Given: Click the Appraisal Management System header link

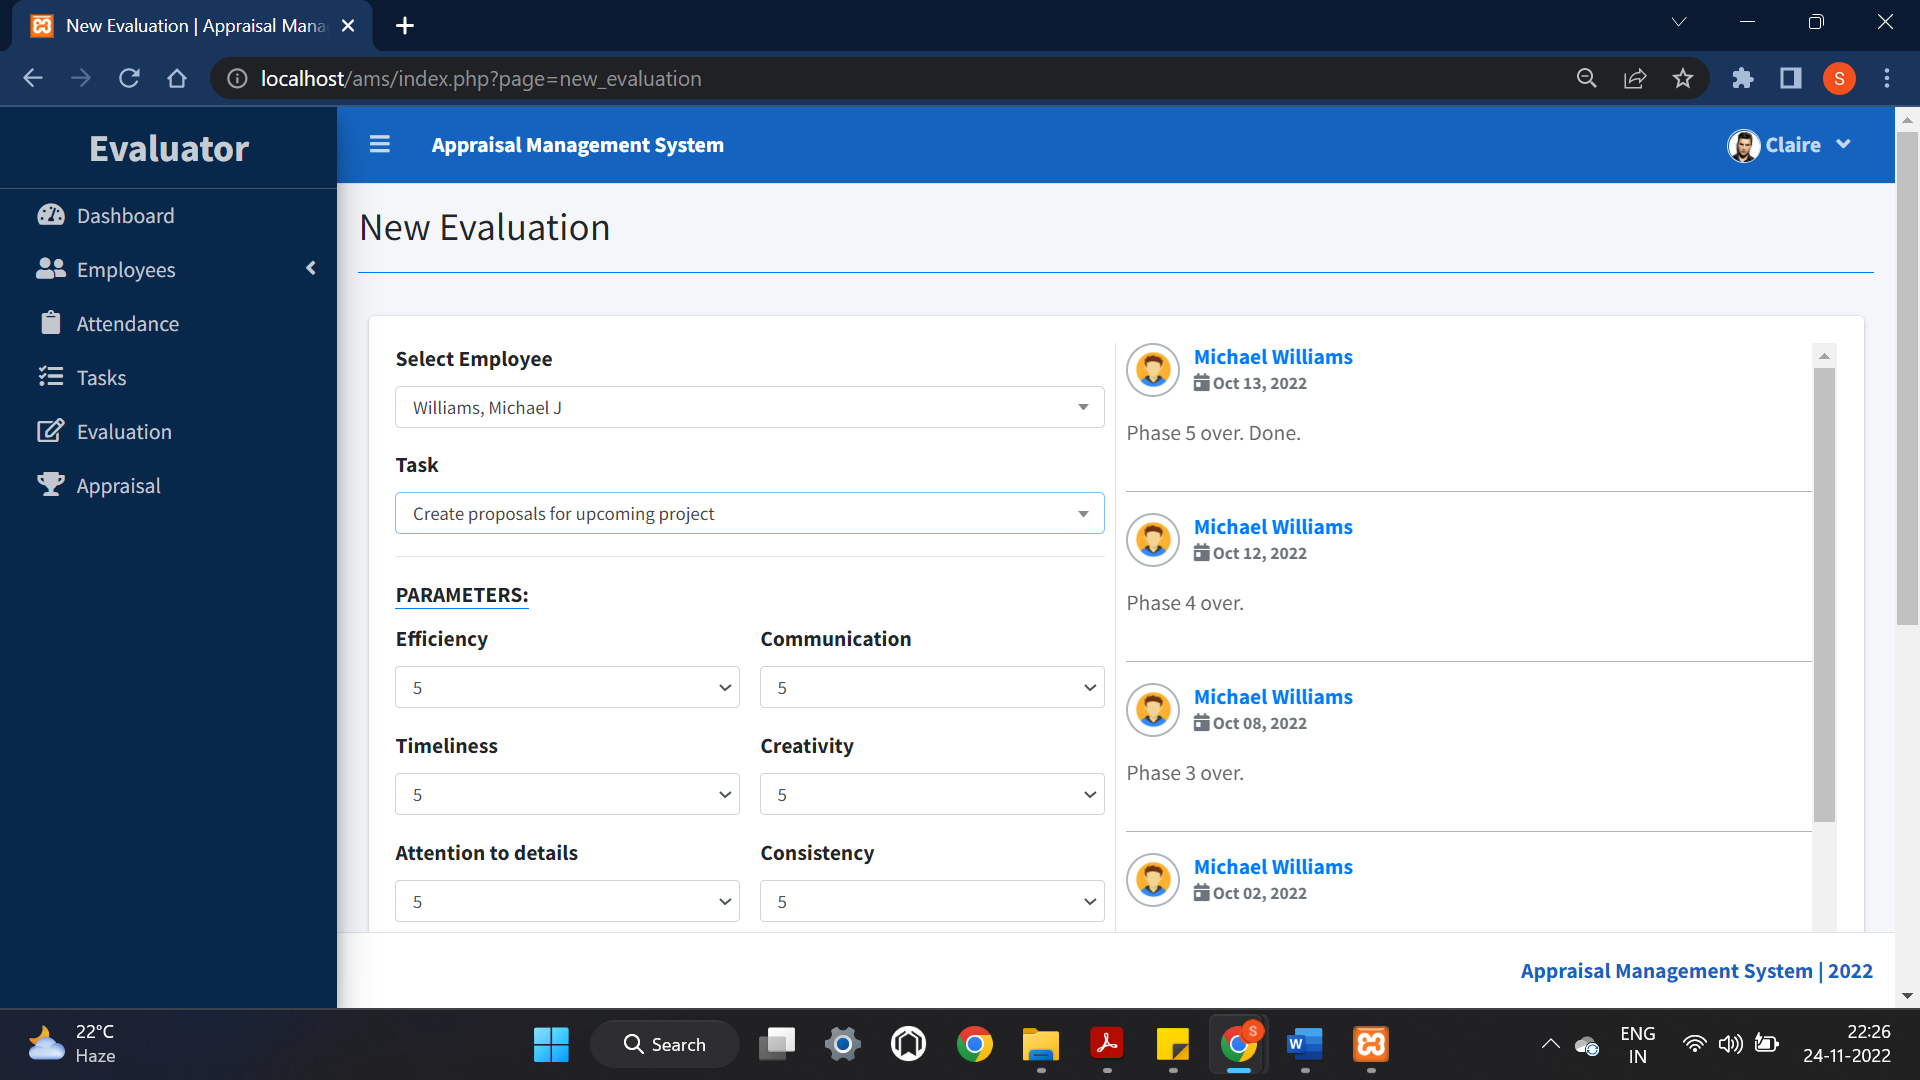Looking at the screenshot, I should [577, 144].
